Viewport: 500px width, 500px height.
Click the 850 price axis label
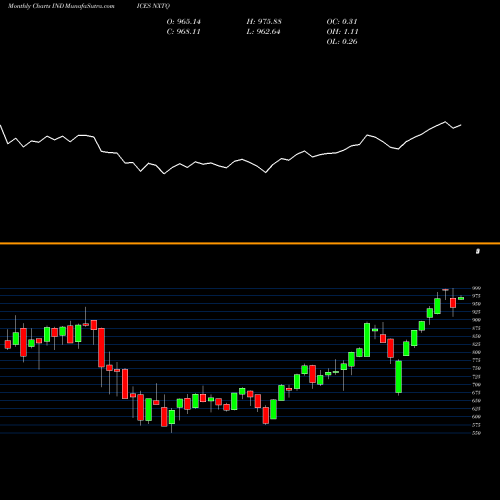click(x=476, y=336)
